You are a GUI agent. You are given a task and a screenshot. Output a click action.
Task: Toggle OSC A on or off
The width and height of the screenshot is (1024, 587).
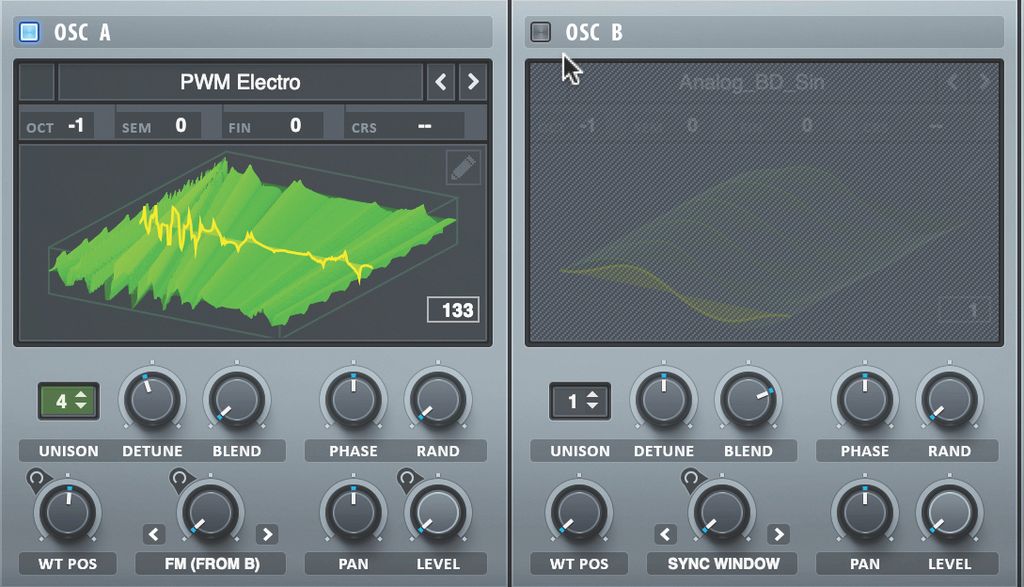29,30
